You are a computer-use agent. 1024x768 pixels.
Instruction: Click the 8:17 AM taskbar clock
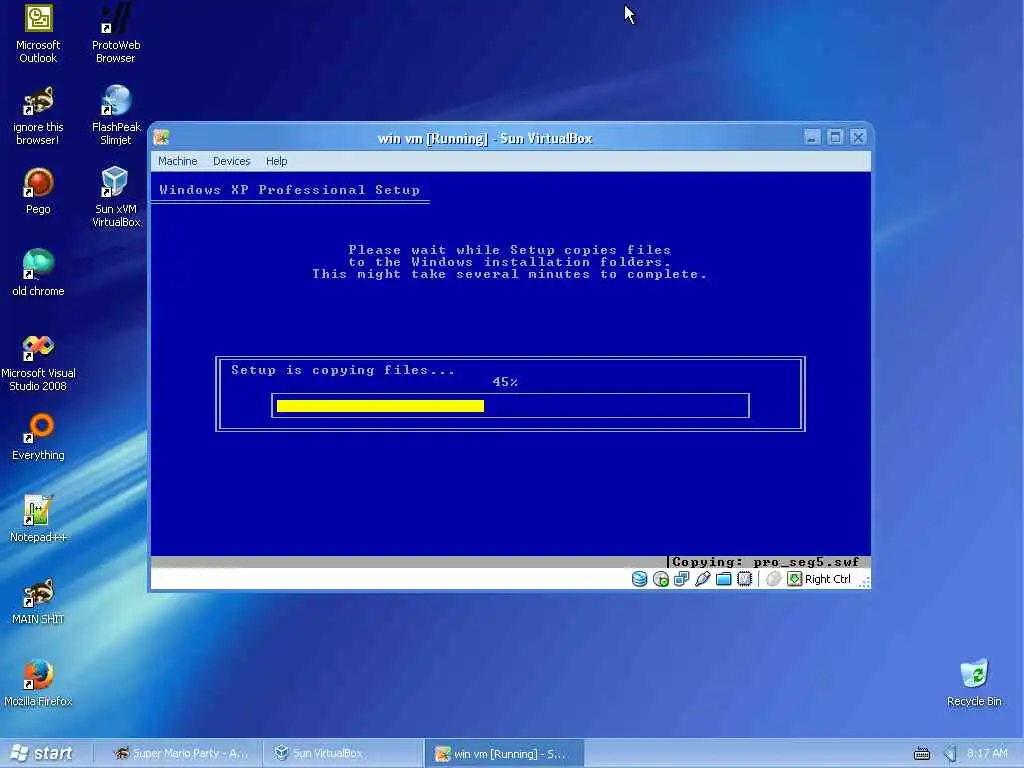click(x=987, y=754)
